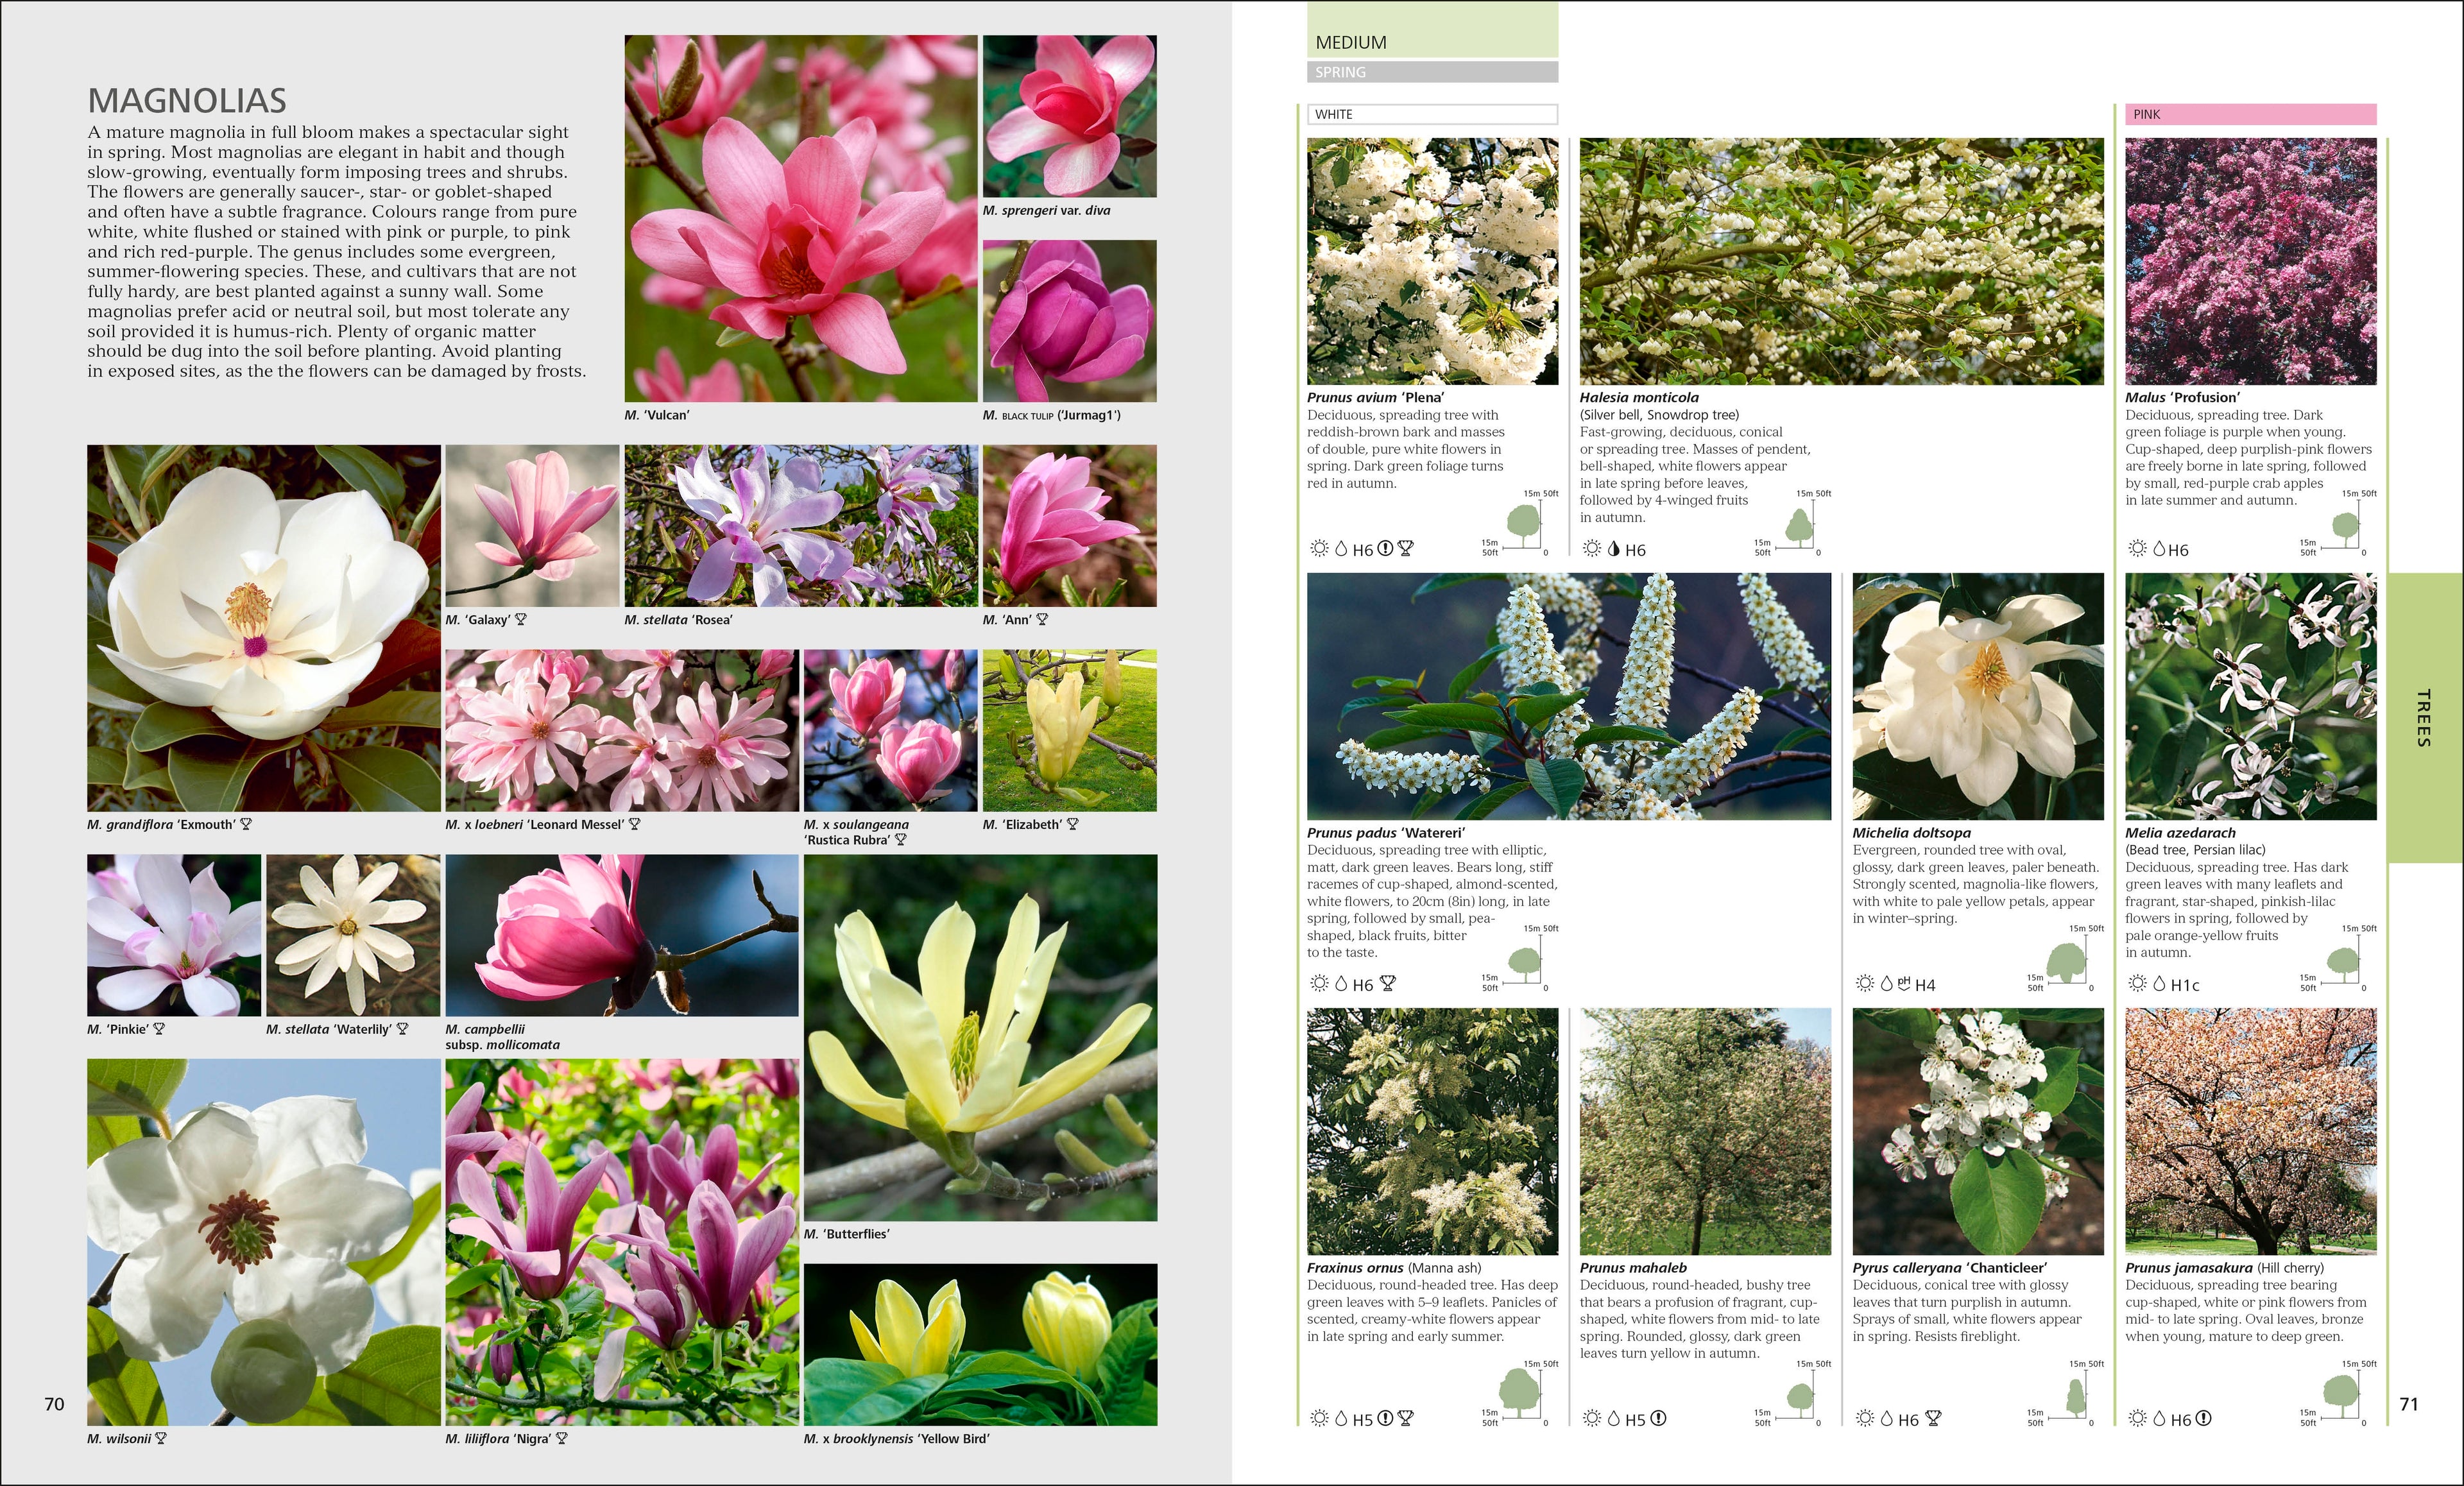The width and height of the screenshot is (2464, 1486).
Task: Open the MAGNOLIAS heading
Action: click(187, 99)
